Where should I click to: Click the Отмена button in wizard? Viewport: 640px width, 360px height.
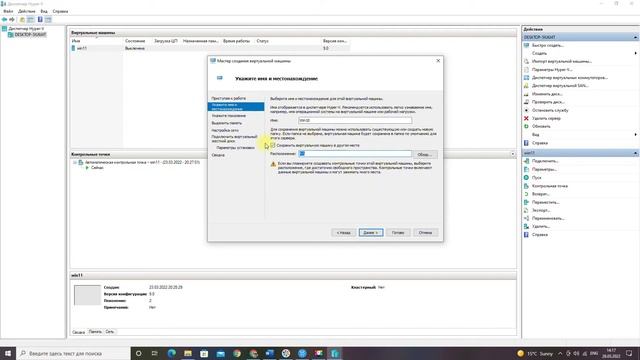[x=425, y=233]
